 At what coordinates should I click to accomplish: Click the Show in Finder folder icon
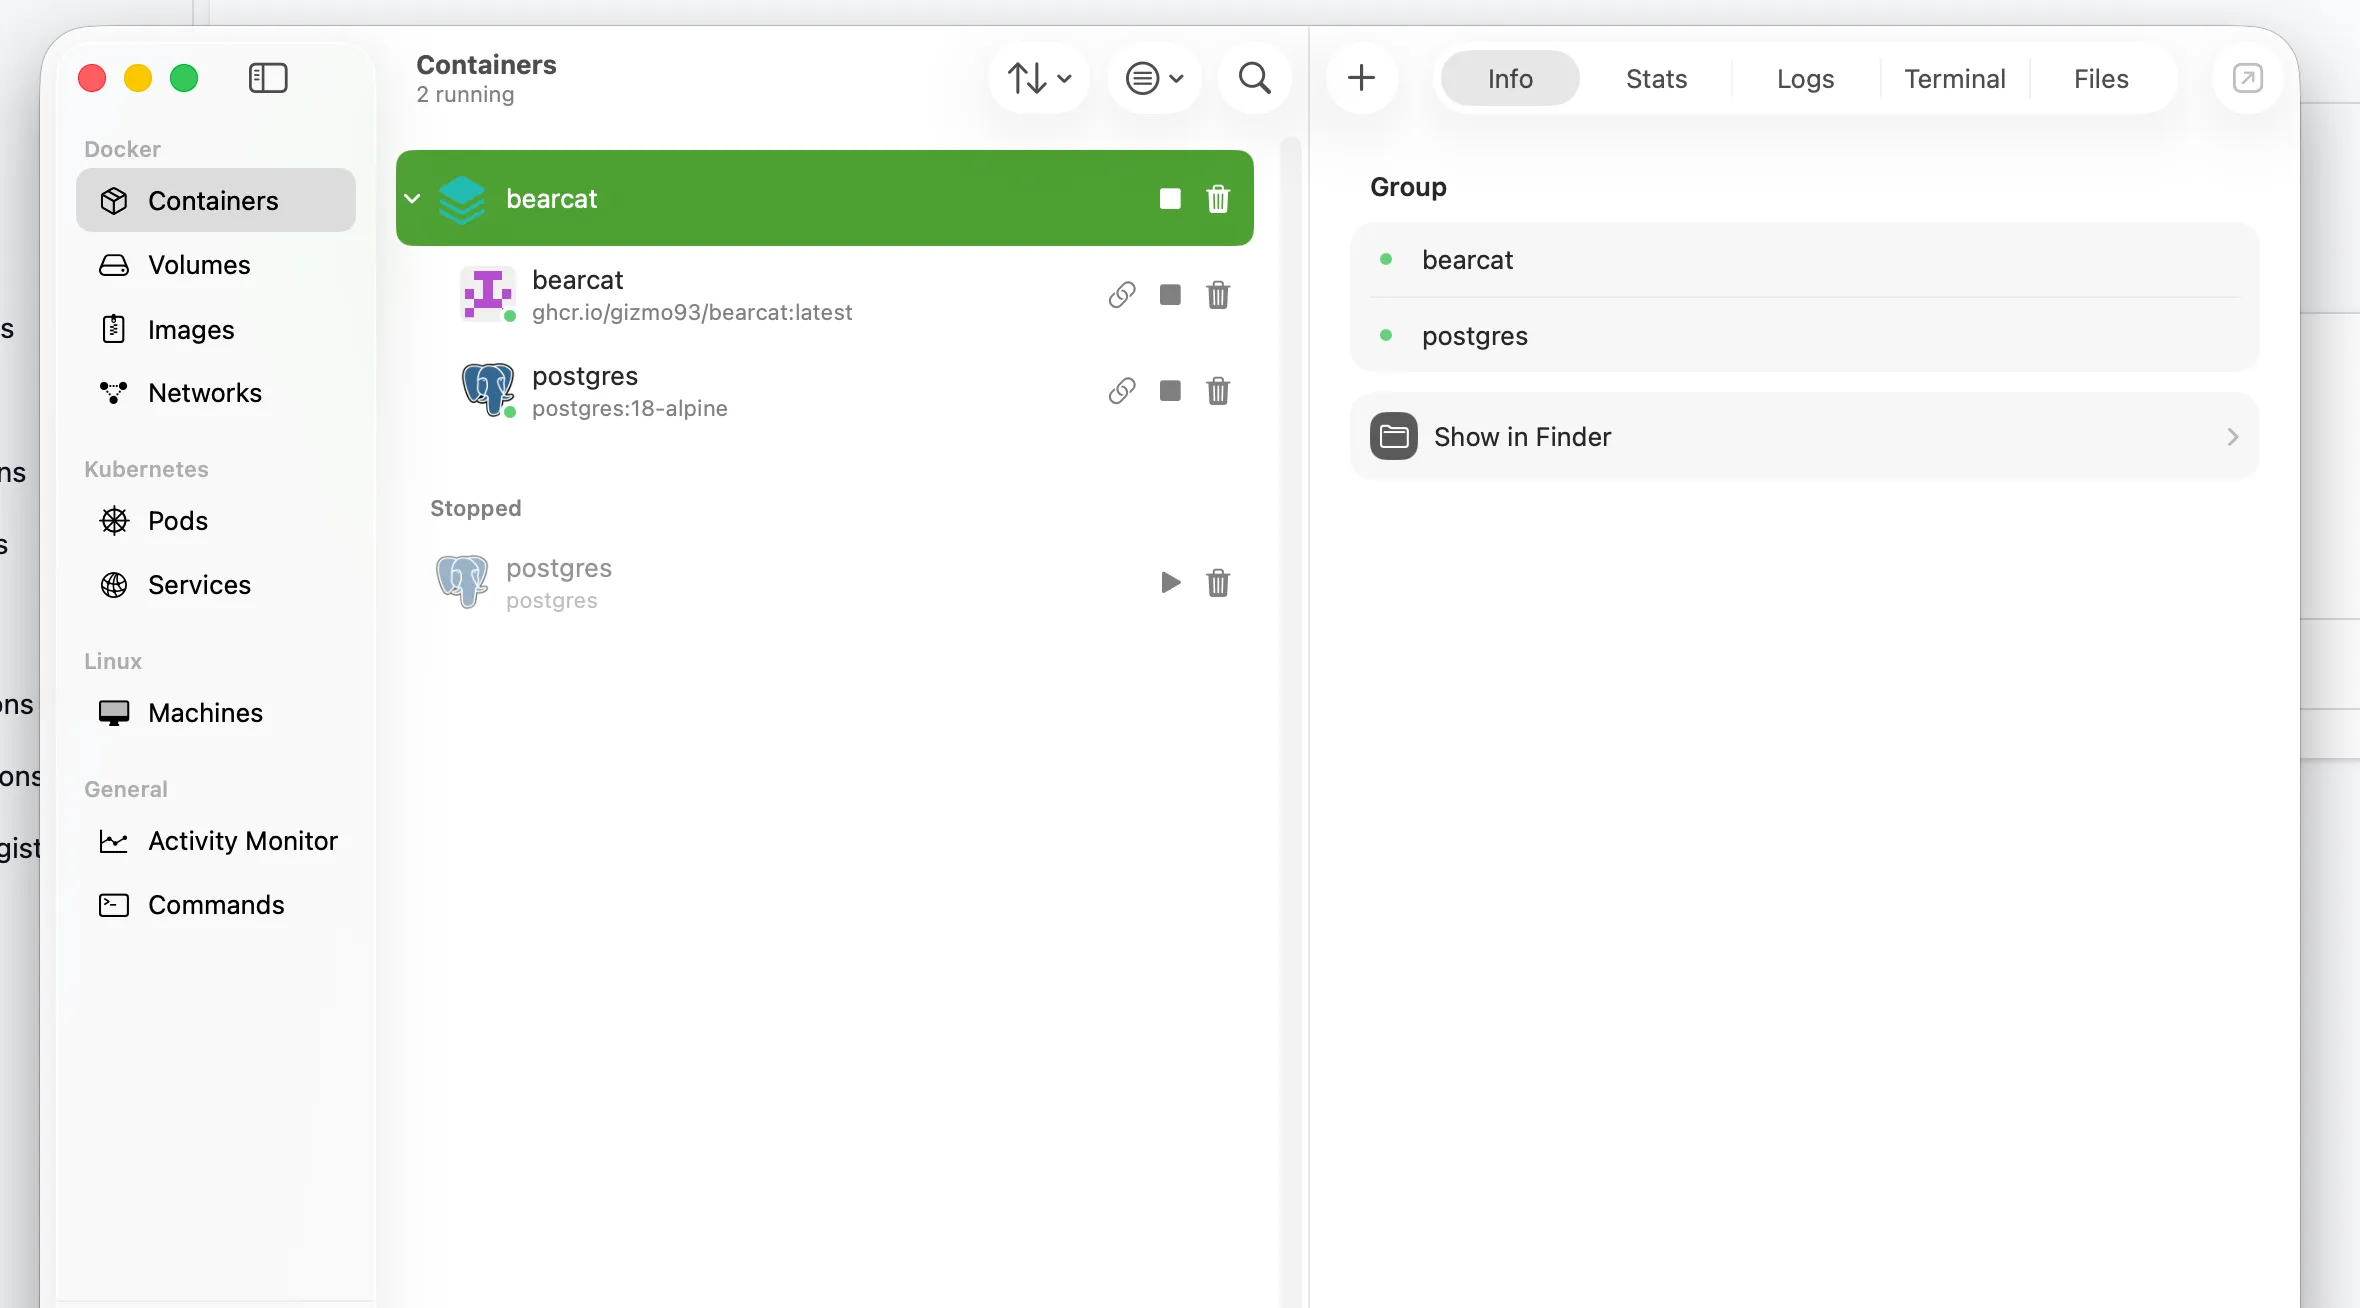point(1394,436)
